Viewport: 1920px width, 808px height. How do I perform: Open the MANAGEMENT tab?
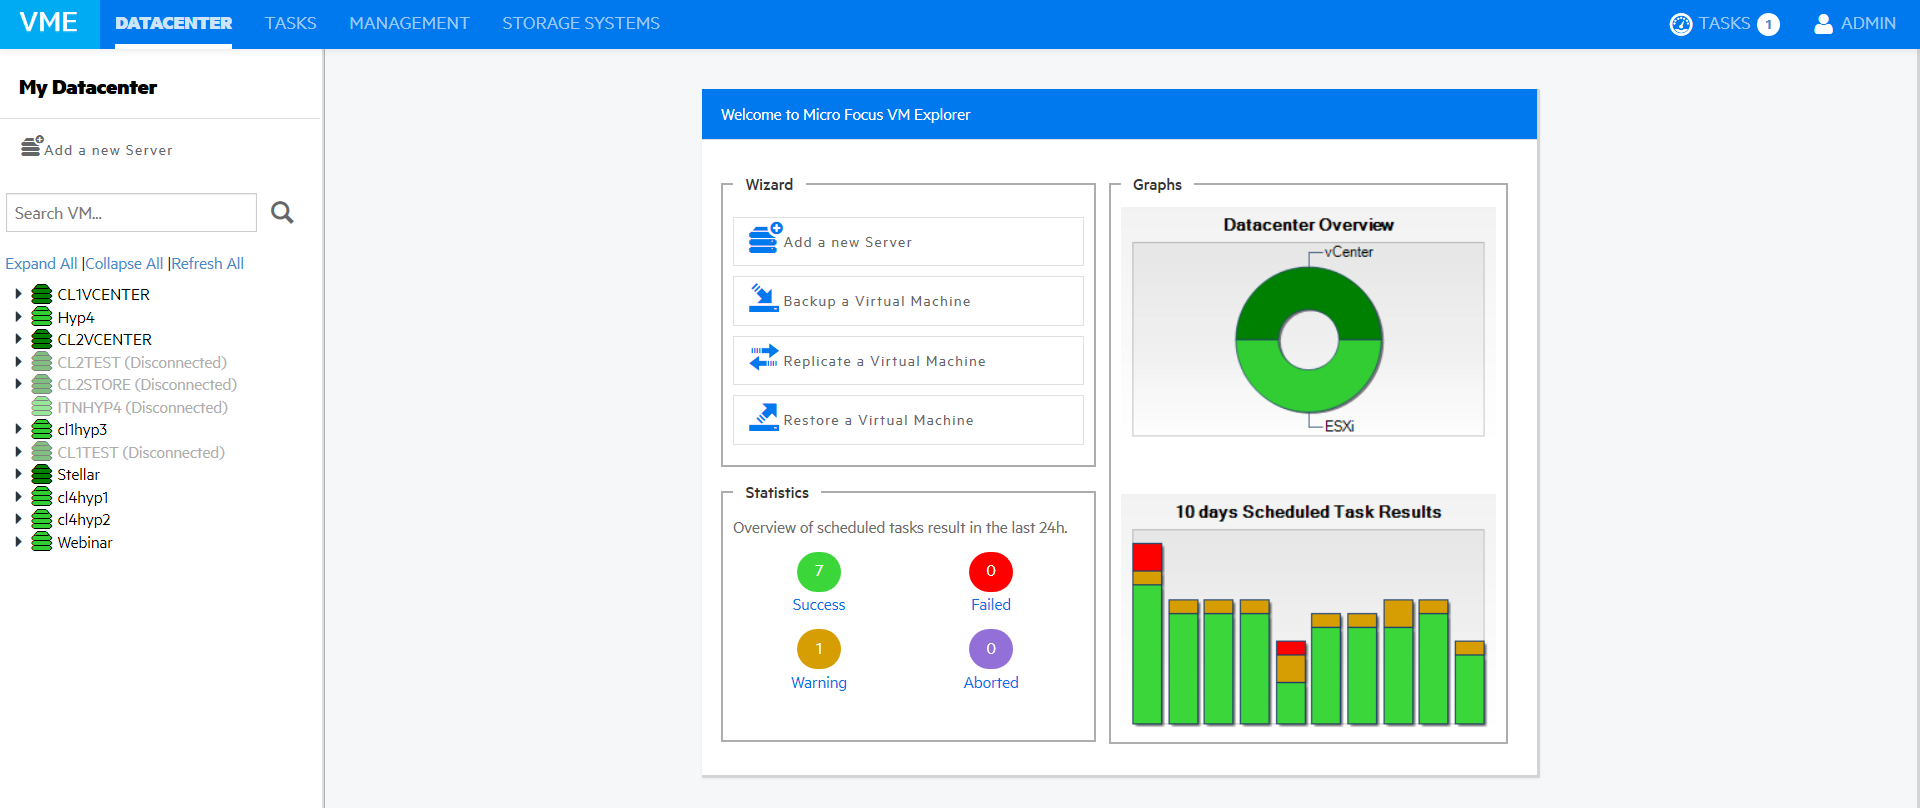pos(409,23)
